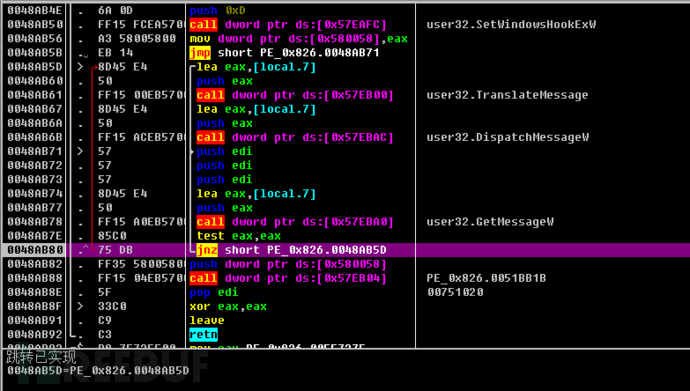Click the marker arrow beside address 0048AB8F
690x391 pixels.
click(x=80, y=306)
